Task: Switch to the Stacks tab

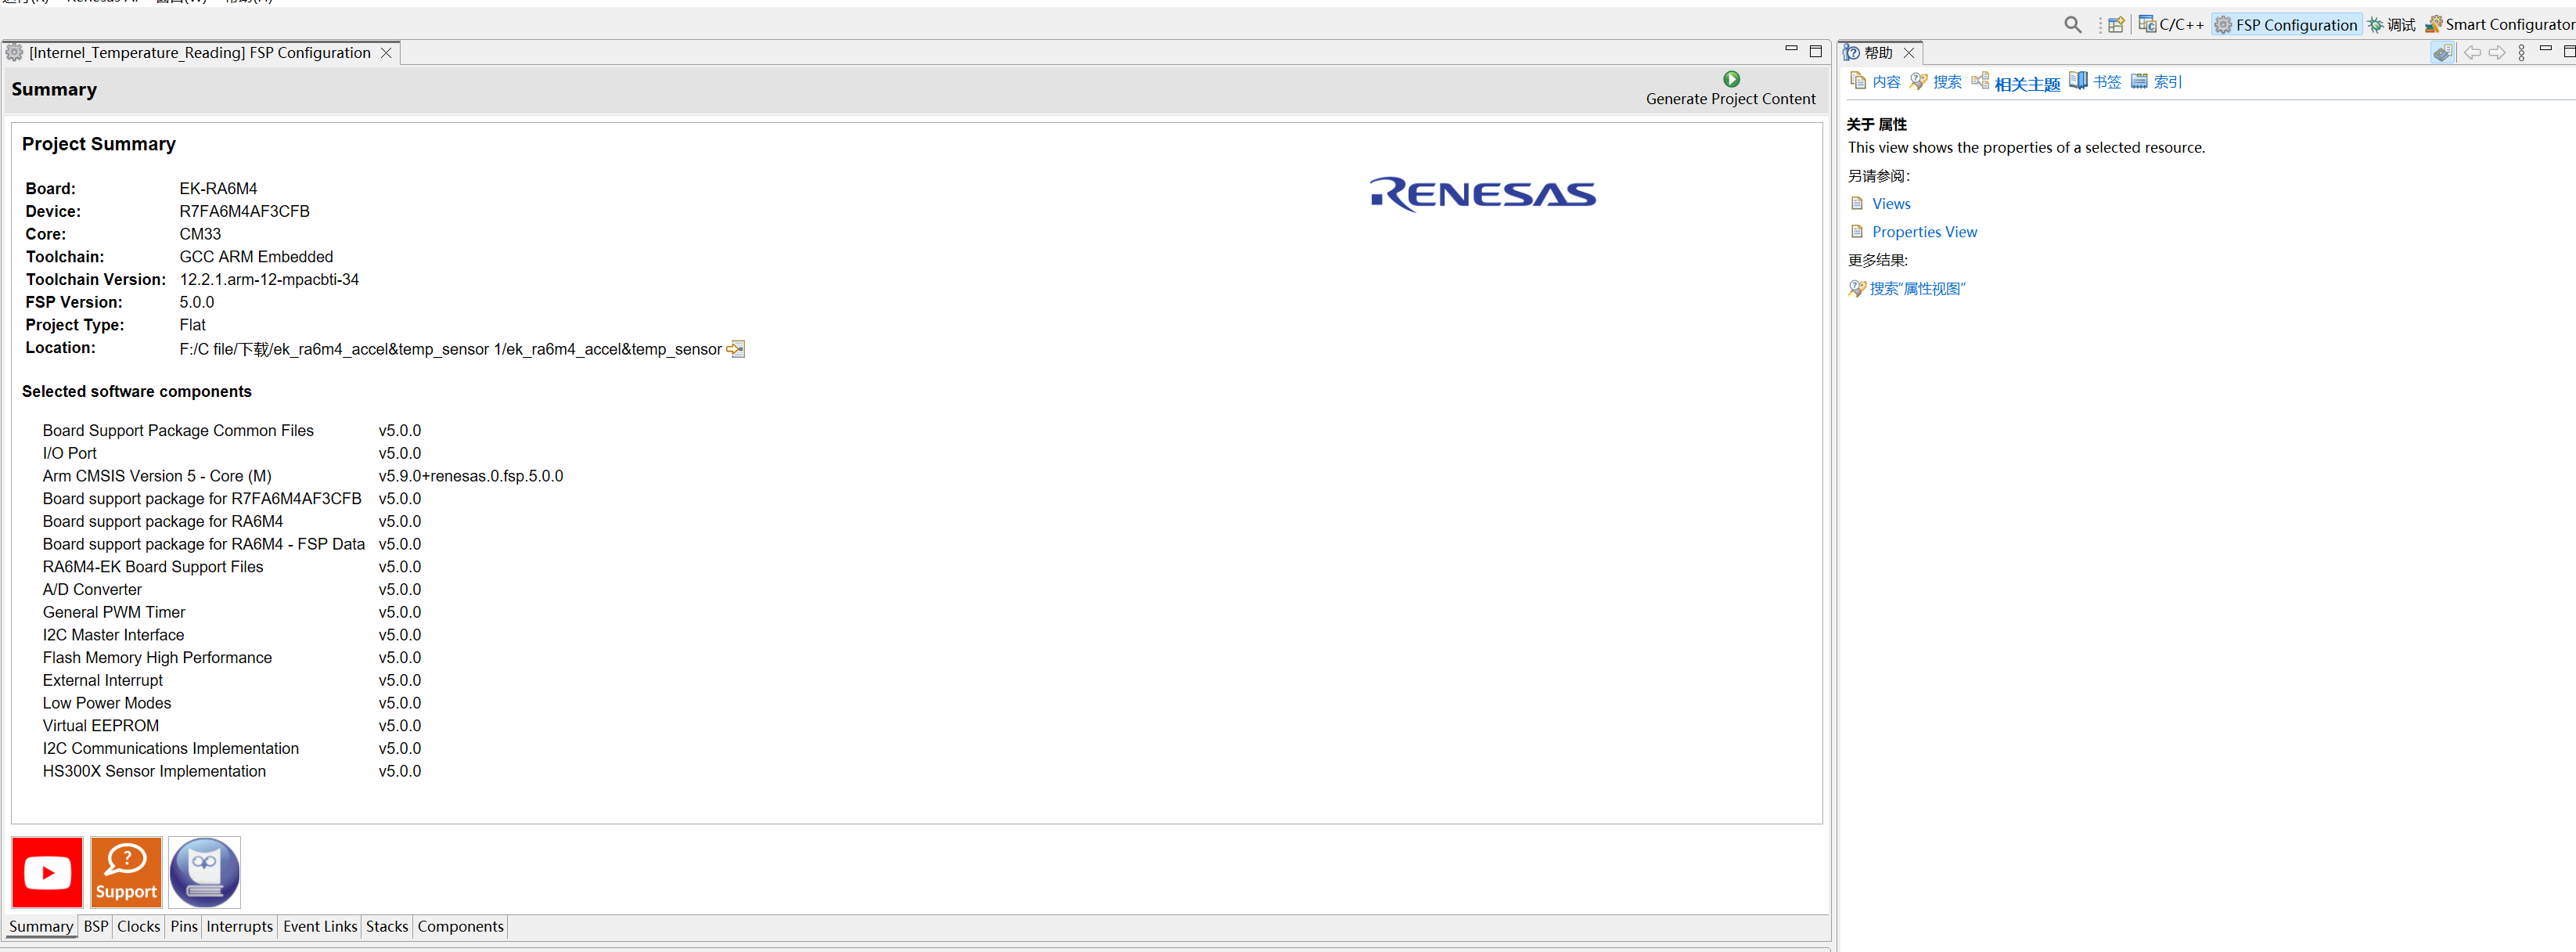Action: click(386, 927)
